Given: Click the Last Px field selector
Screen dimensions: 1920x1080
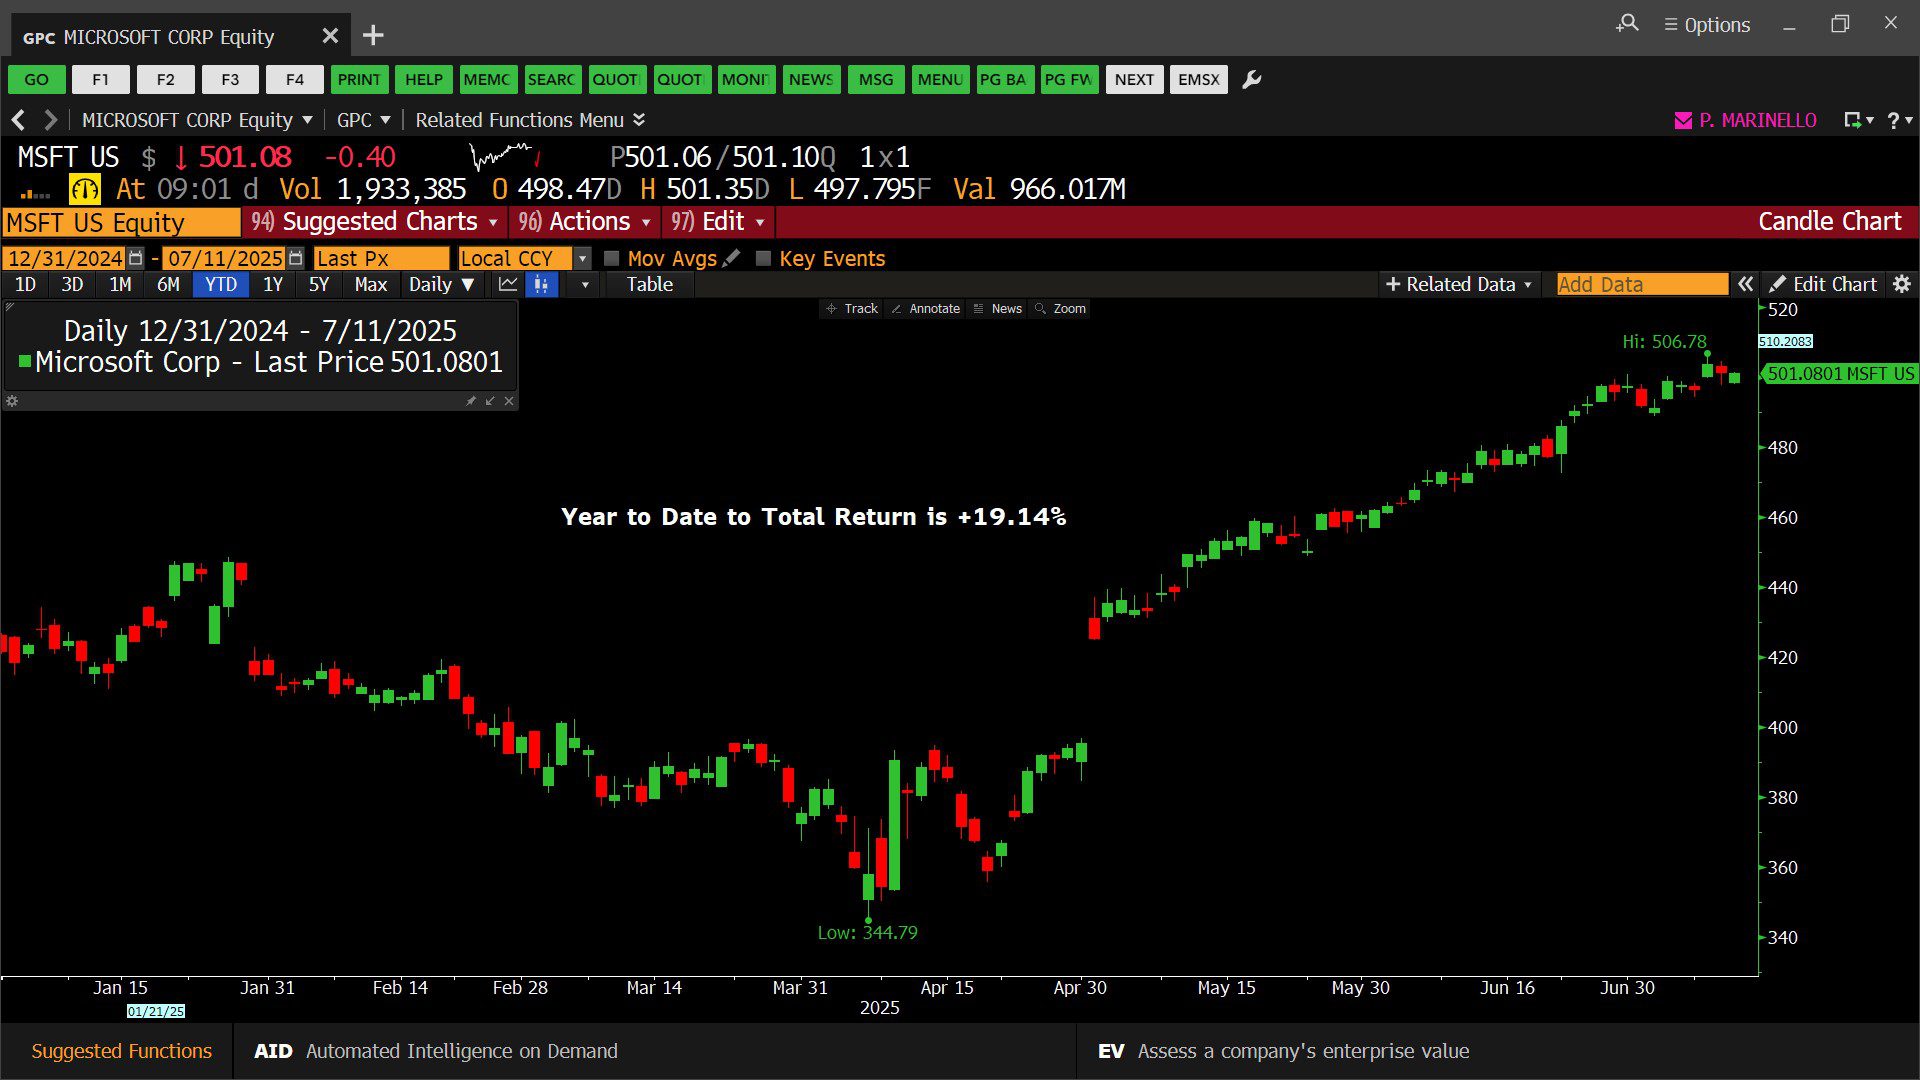Looking at the screenshot, I should pos(381,258).
